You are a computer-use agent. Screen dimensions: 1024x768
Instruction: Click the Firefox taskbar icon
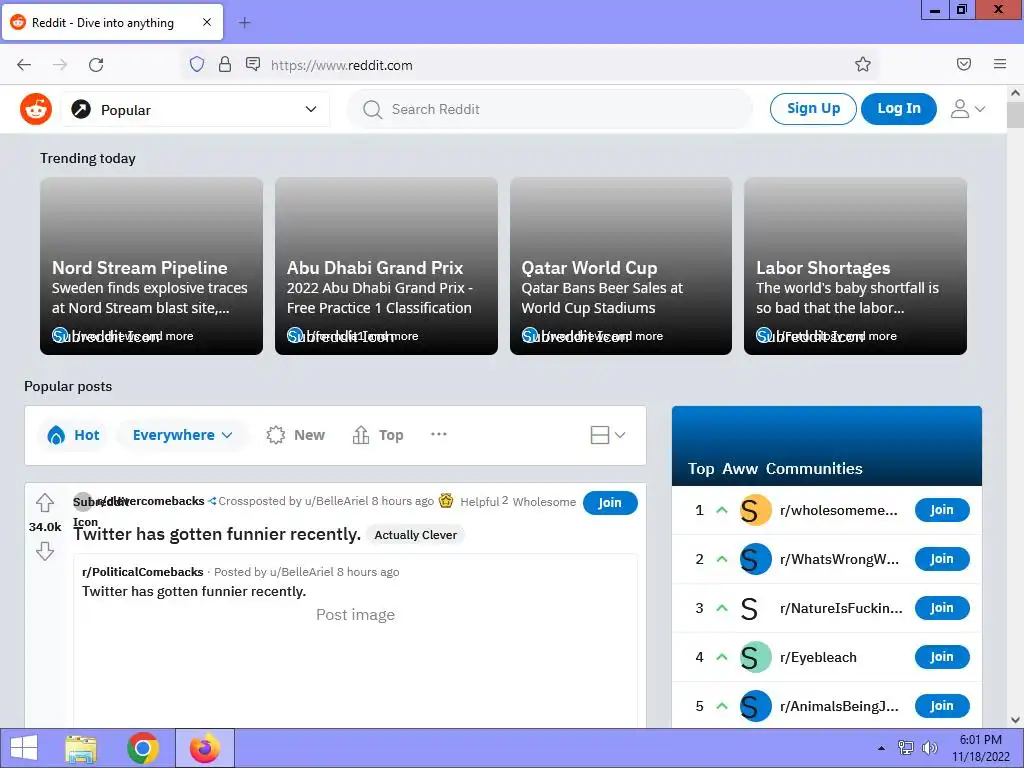click(x=205, y=748)
